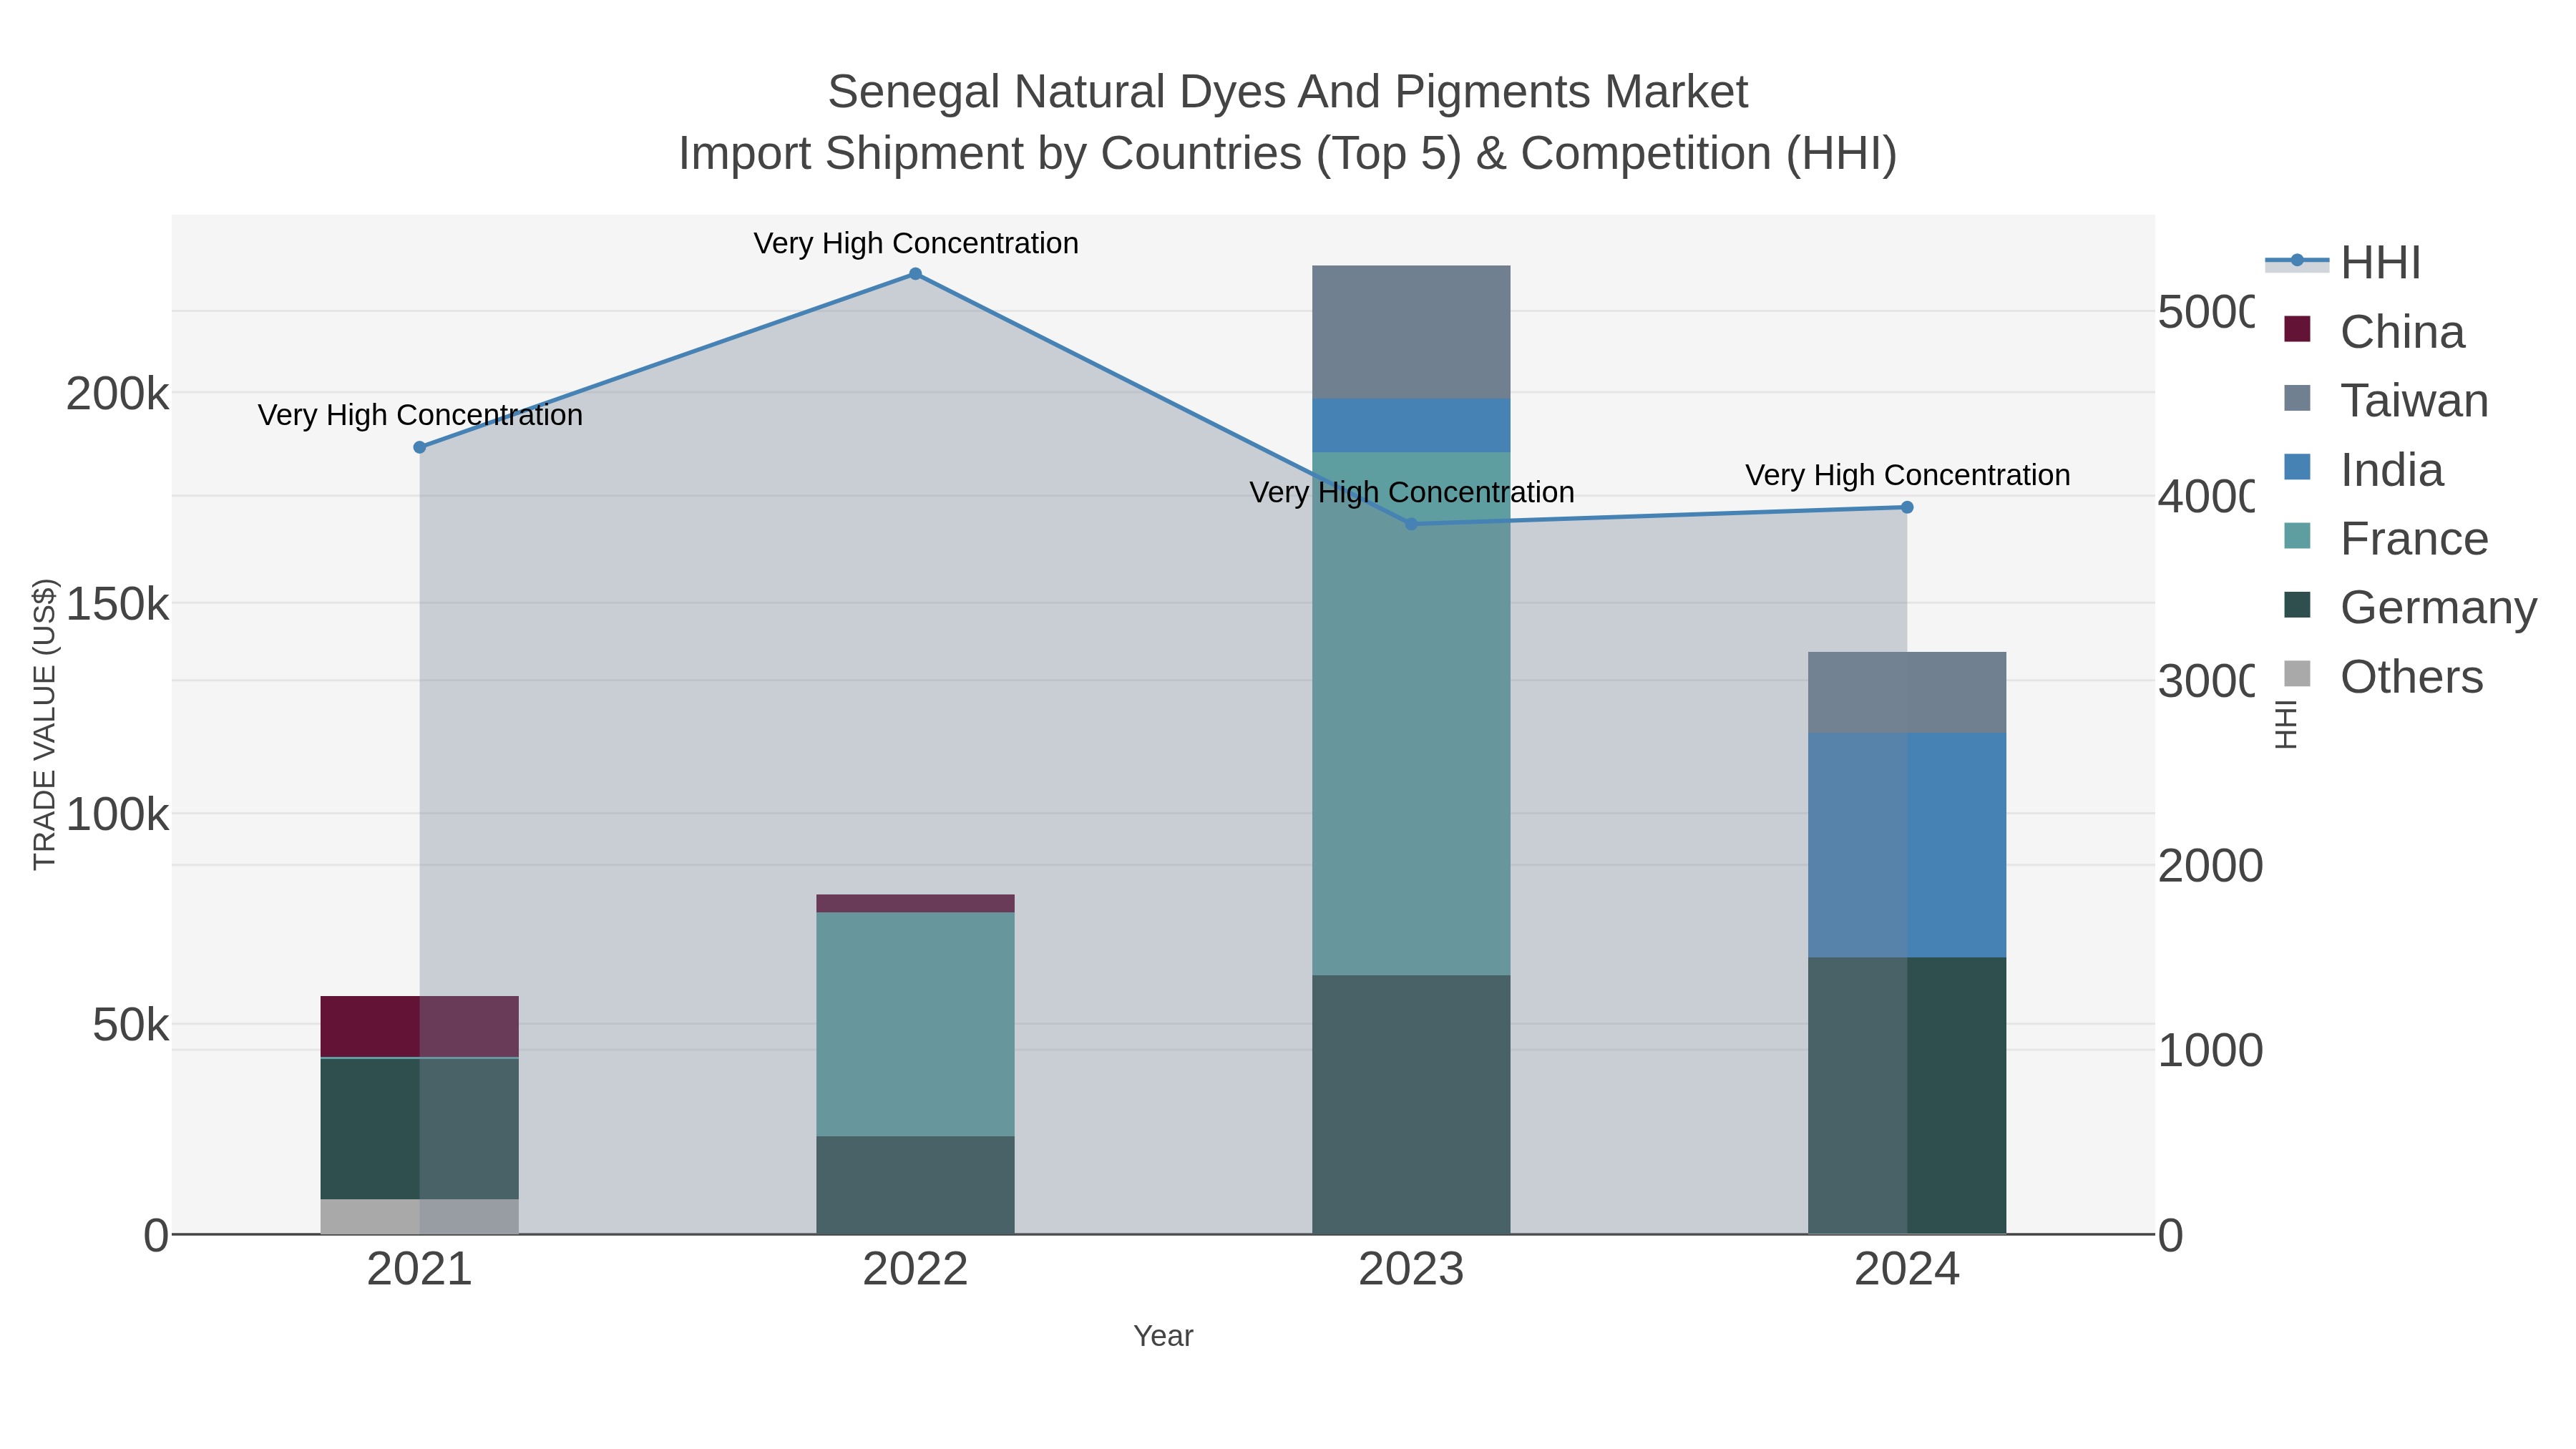Toggle Others series in legend
The width and height of the screenshot is (2576, 1449).
[2384, 676]
